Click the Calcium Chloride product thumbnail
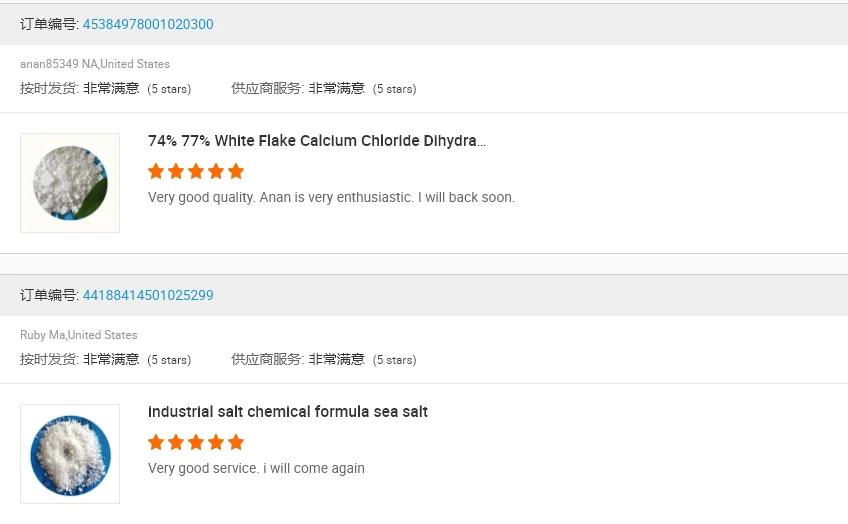This screenshot has height=524, width=848. click(x=70, y=183)
